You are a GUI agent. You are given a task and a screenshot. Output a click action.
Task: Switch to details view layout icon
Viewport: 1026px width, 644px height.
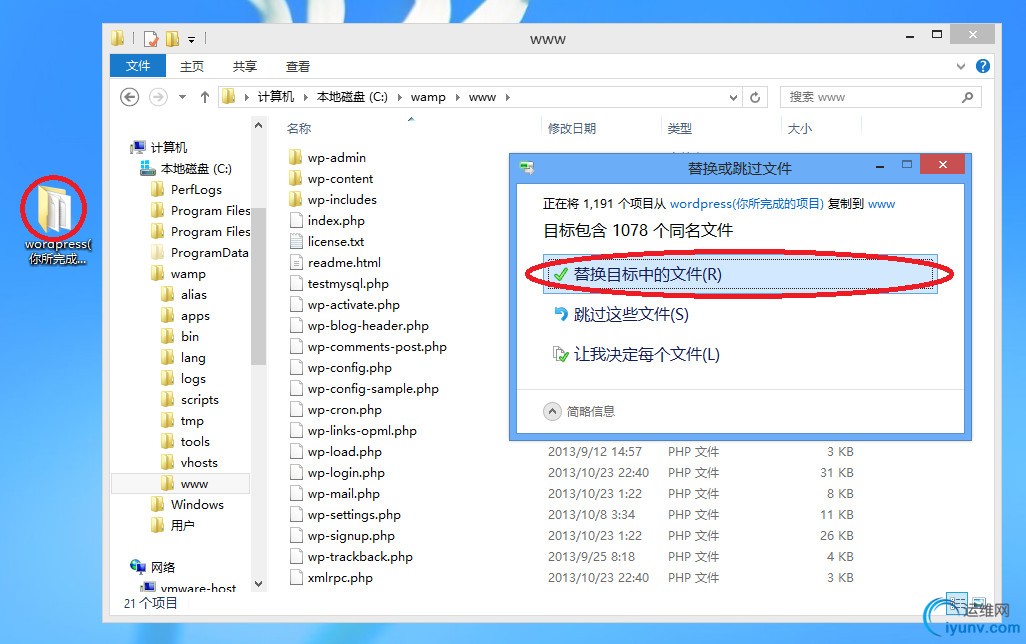pyautogui.click(x=957, y=603)
